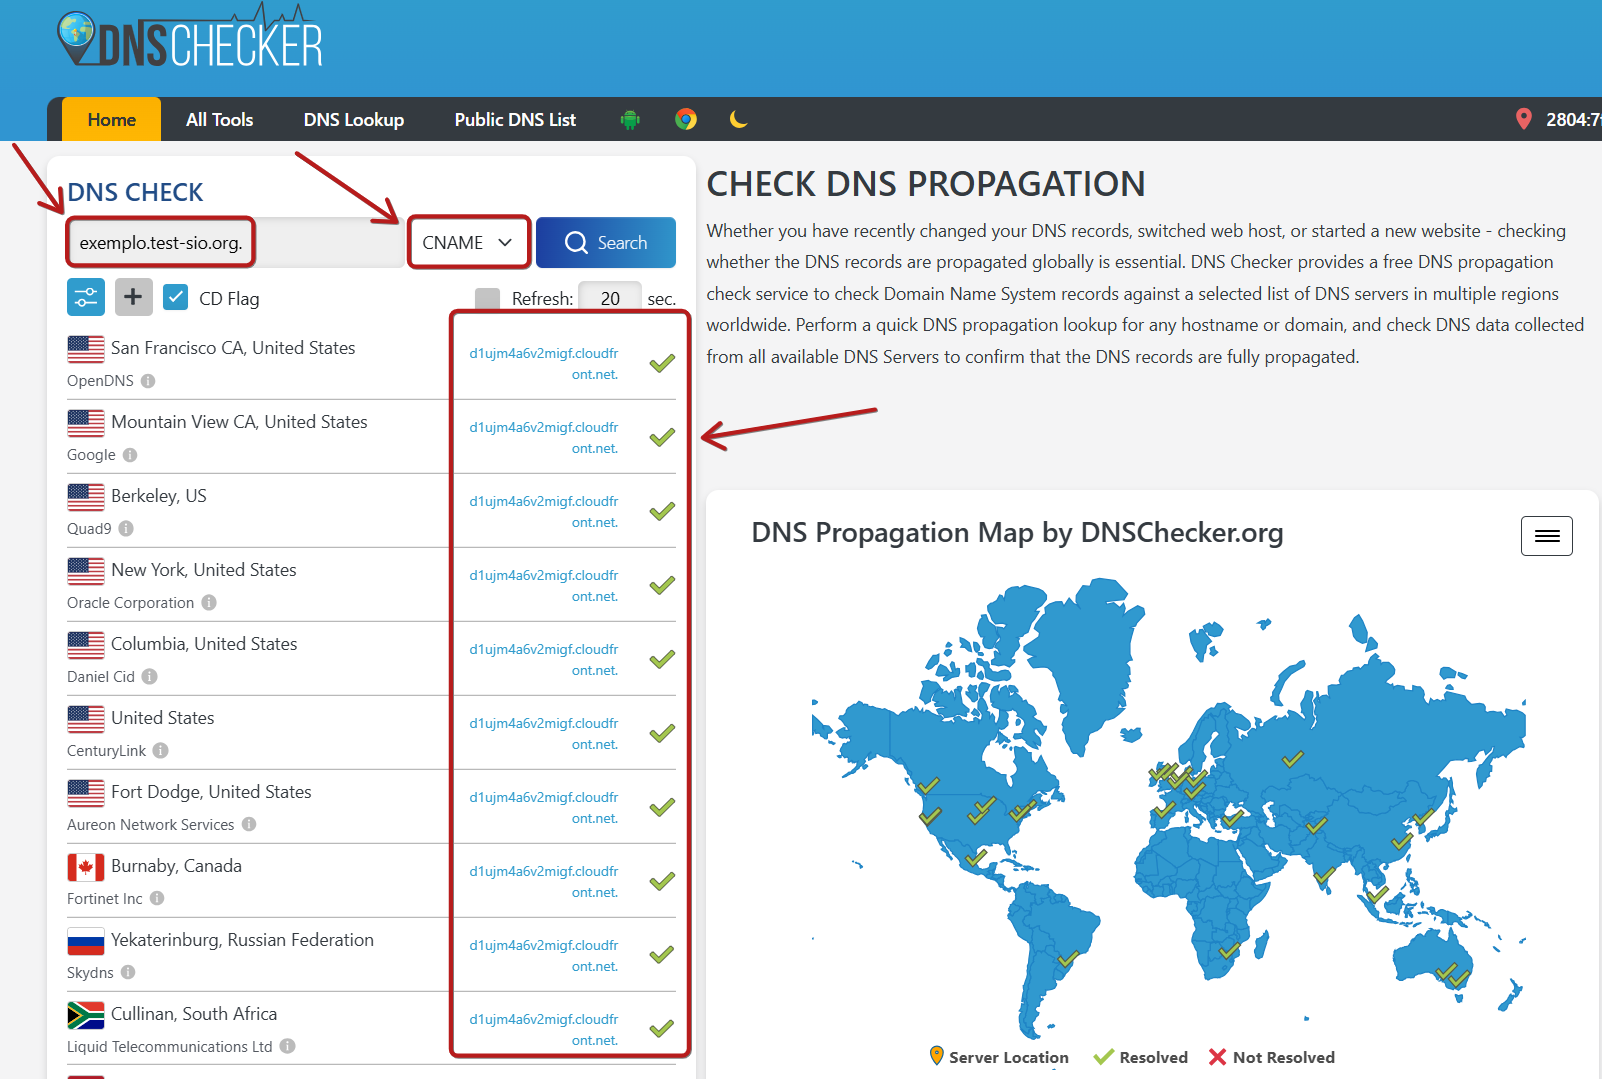The height and width of the screenshot is (1079, 1602).
Task: Show info for Fortinet Inc server
Action: (157, 899)
